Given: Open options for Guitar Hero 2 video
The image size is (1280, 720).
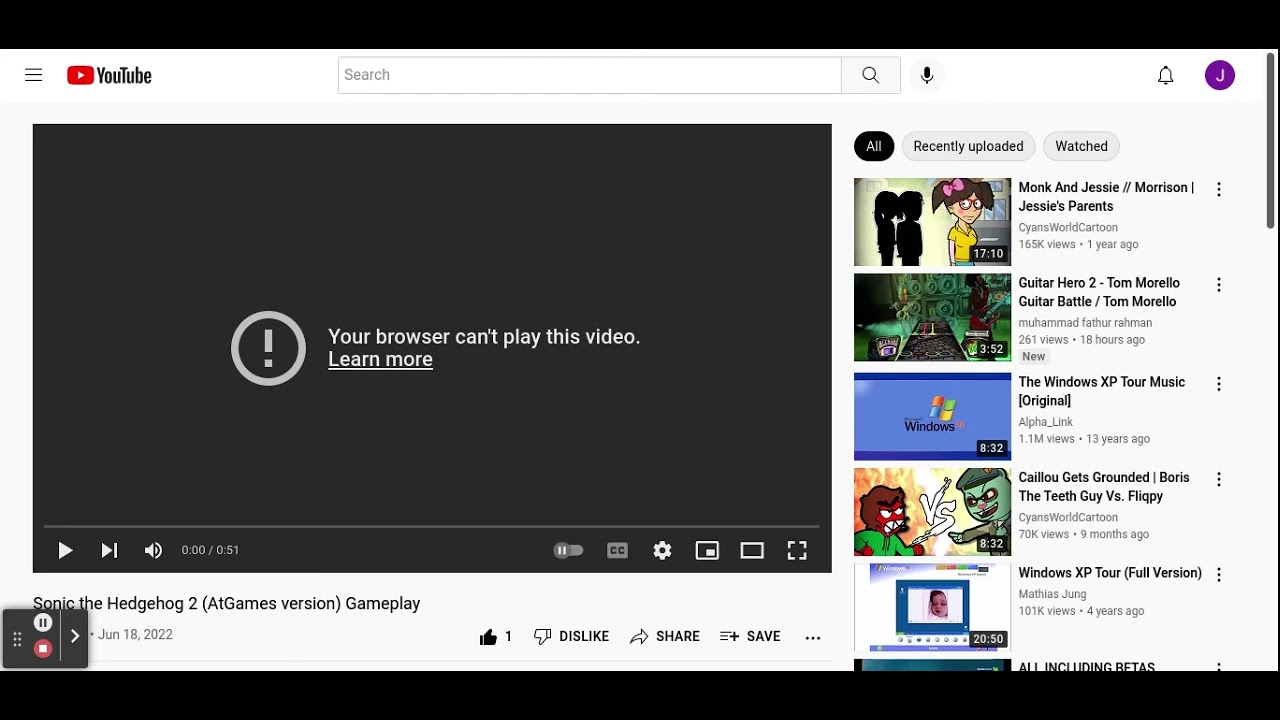Looking at the screenshot, I should [x=1218, y=285].
